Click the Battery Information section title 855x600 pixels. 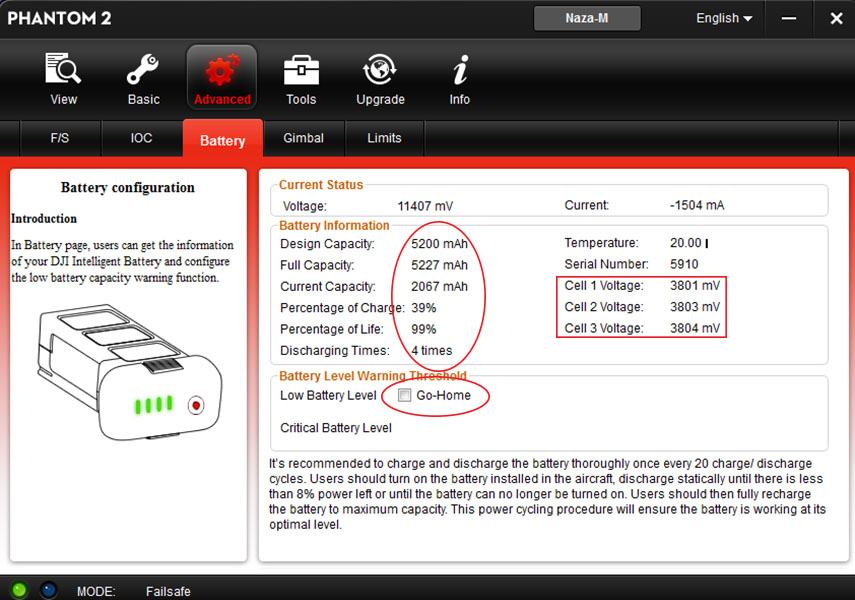[x=334, y=225]
